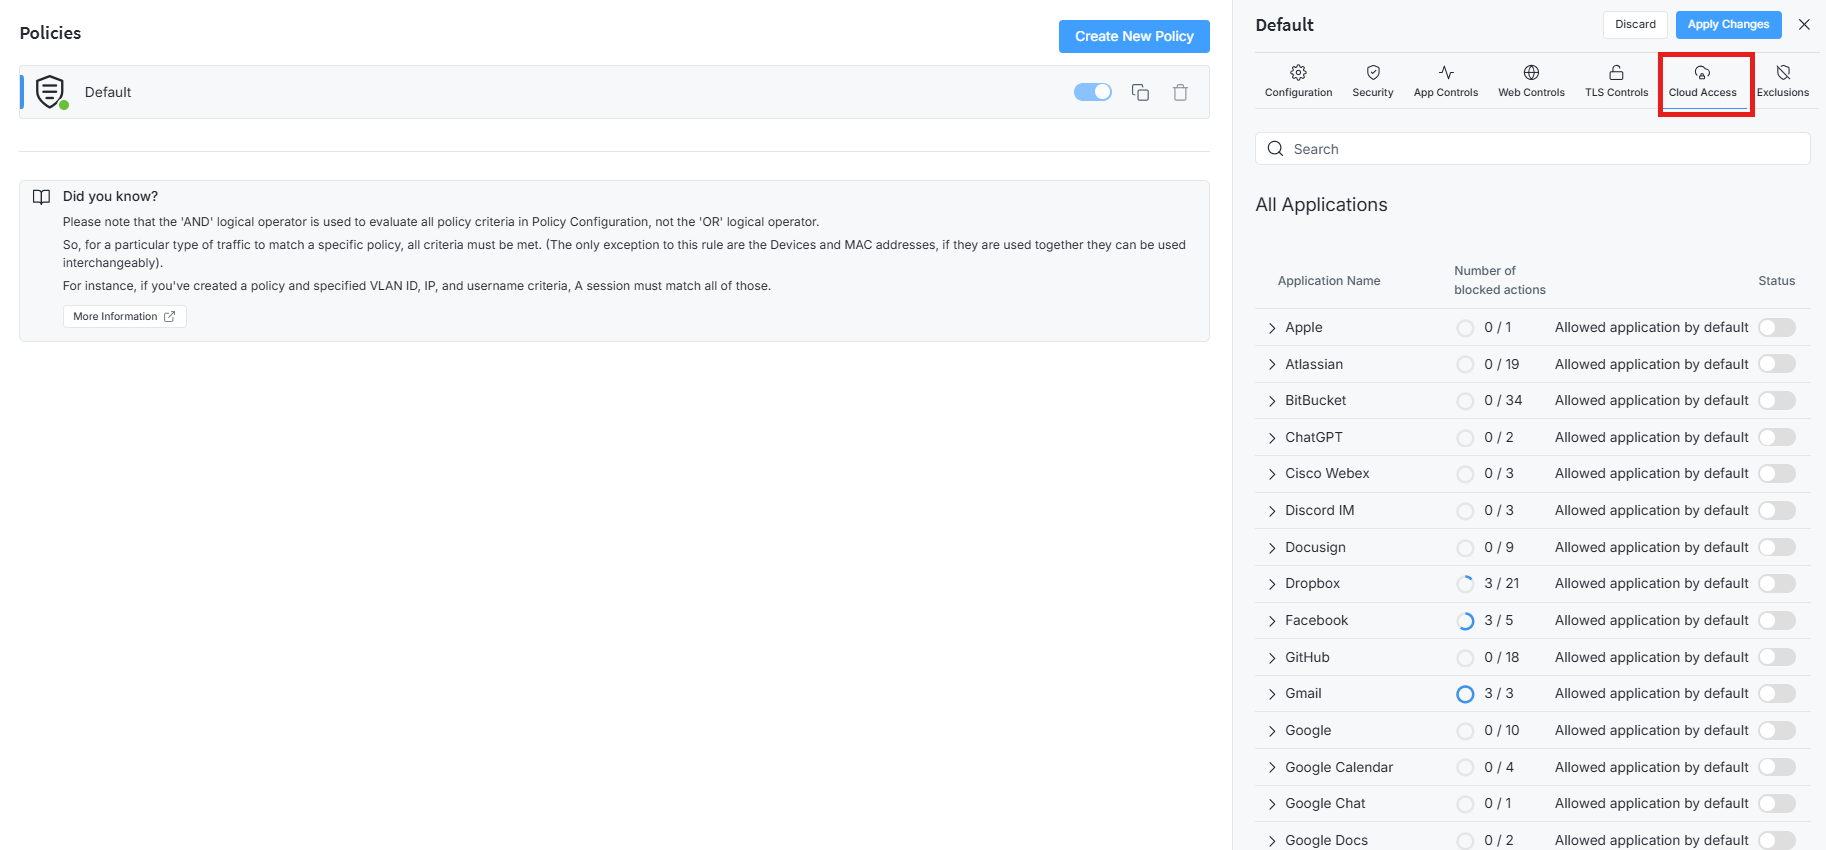Expand the Facebook row chevron
1826x850 pixels.
(x=1272, y=621)
